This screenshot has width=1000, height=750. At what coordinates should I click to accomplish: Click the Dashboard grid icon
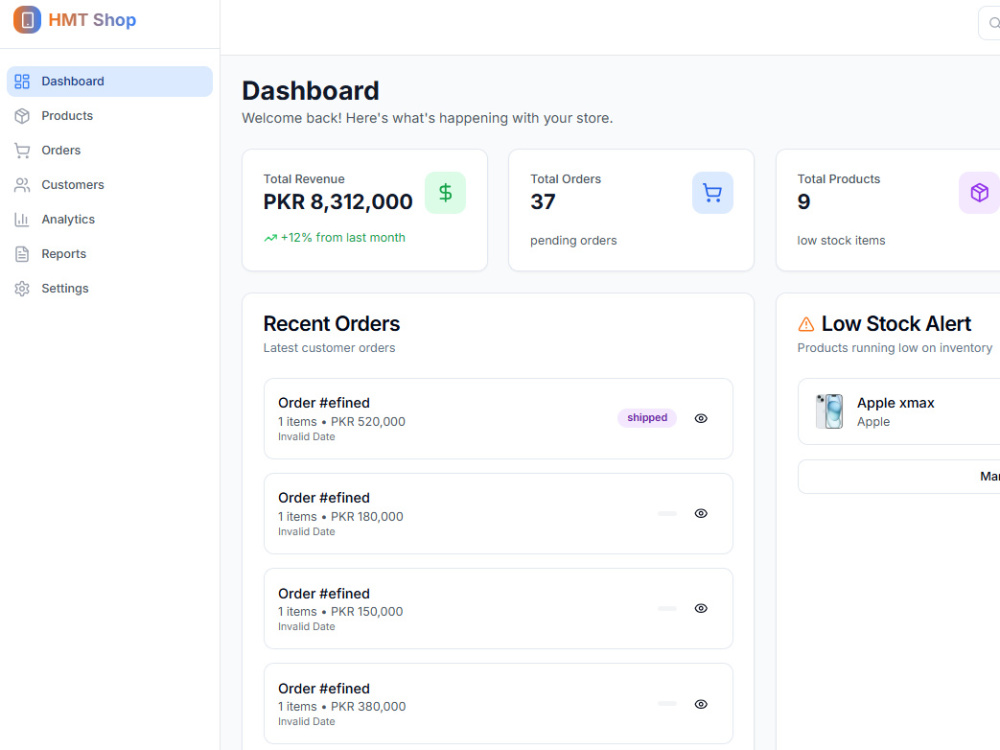click(22, 82)
